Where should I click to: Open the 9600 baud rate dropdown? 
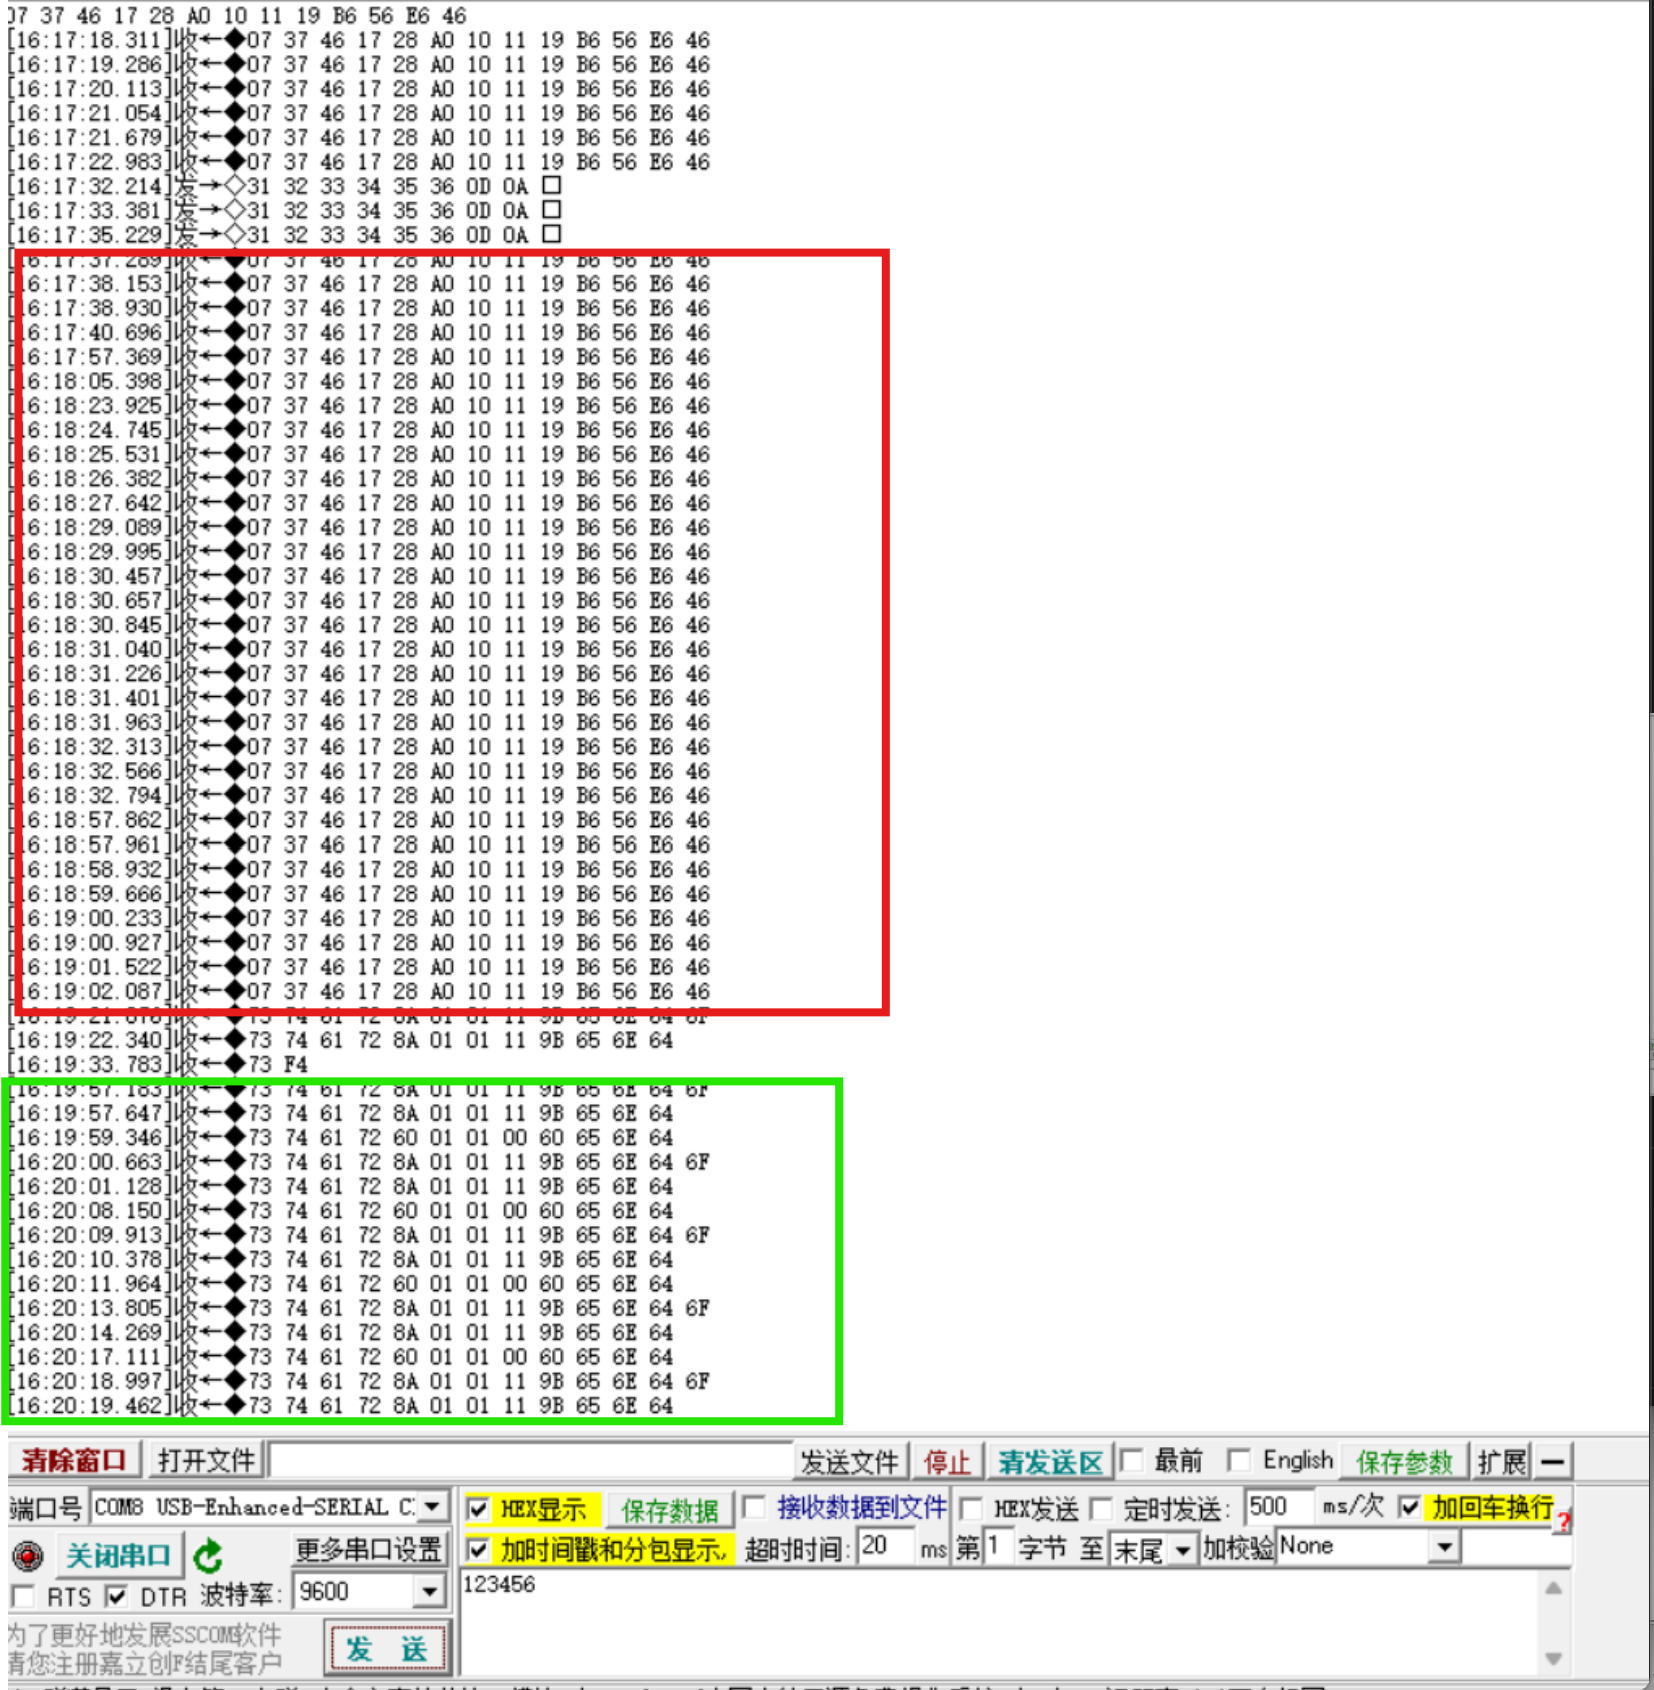[x=428, y=1592]
